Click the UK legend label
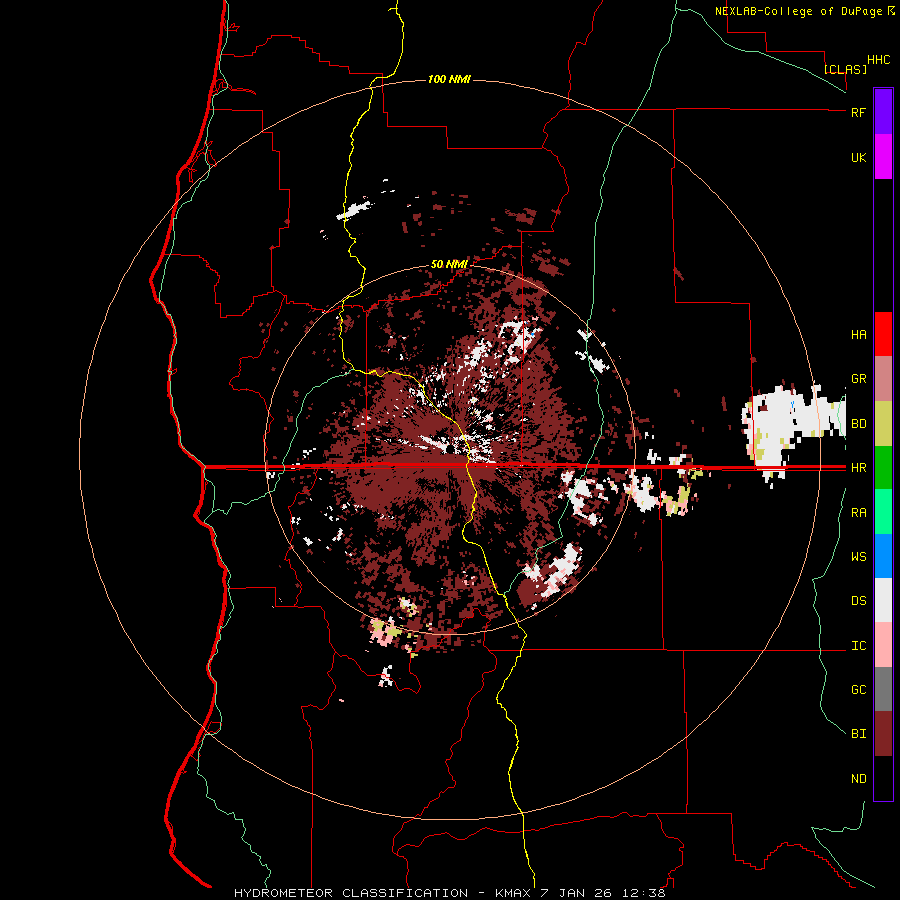This screenshot has height=900, width=900. [x=858, y=157]
